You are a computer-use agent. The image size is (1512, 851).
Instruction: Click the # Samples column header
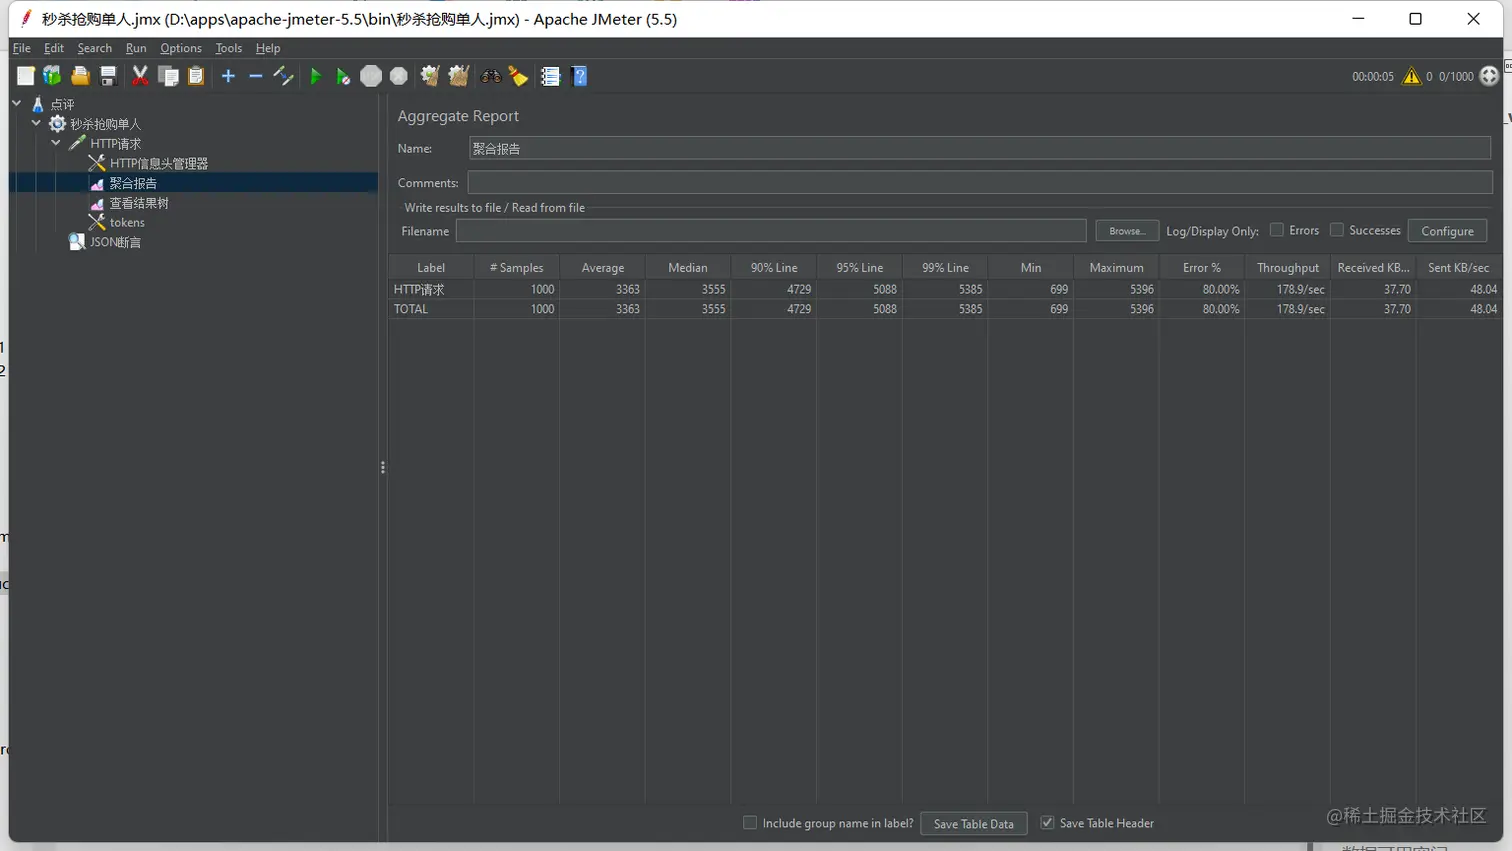coord(517,268)
